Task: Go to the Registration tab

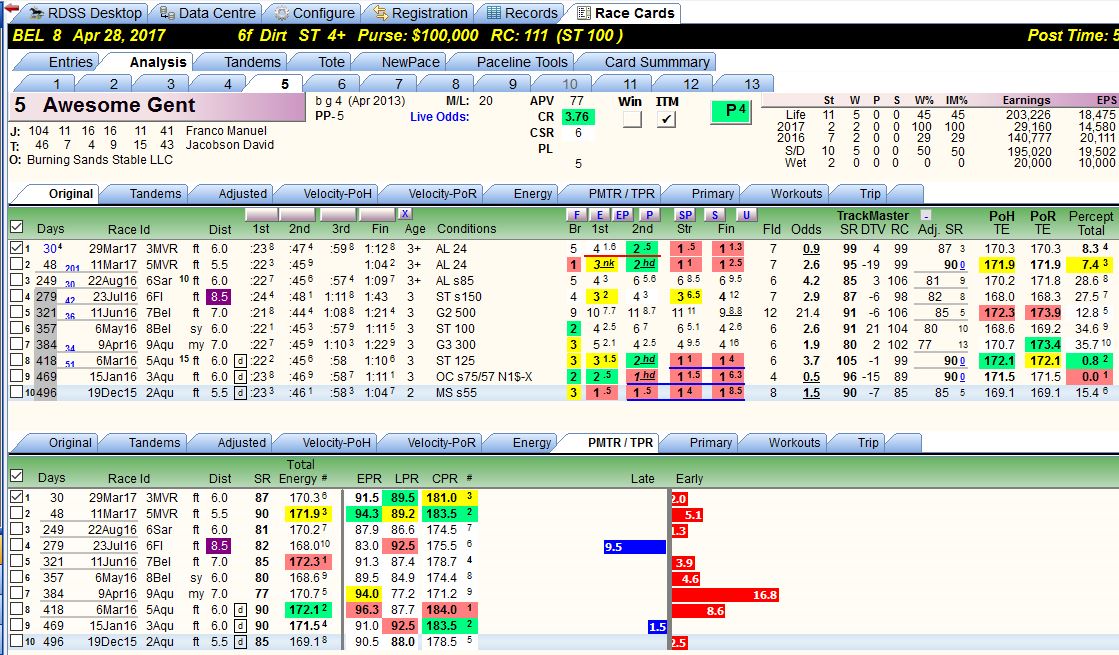Action: [x=420, y=13]
